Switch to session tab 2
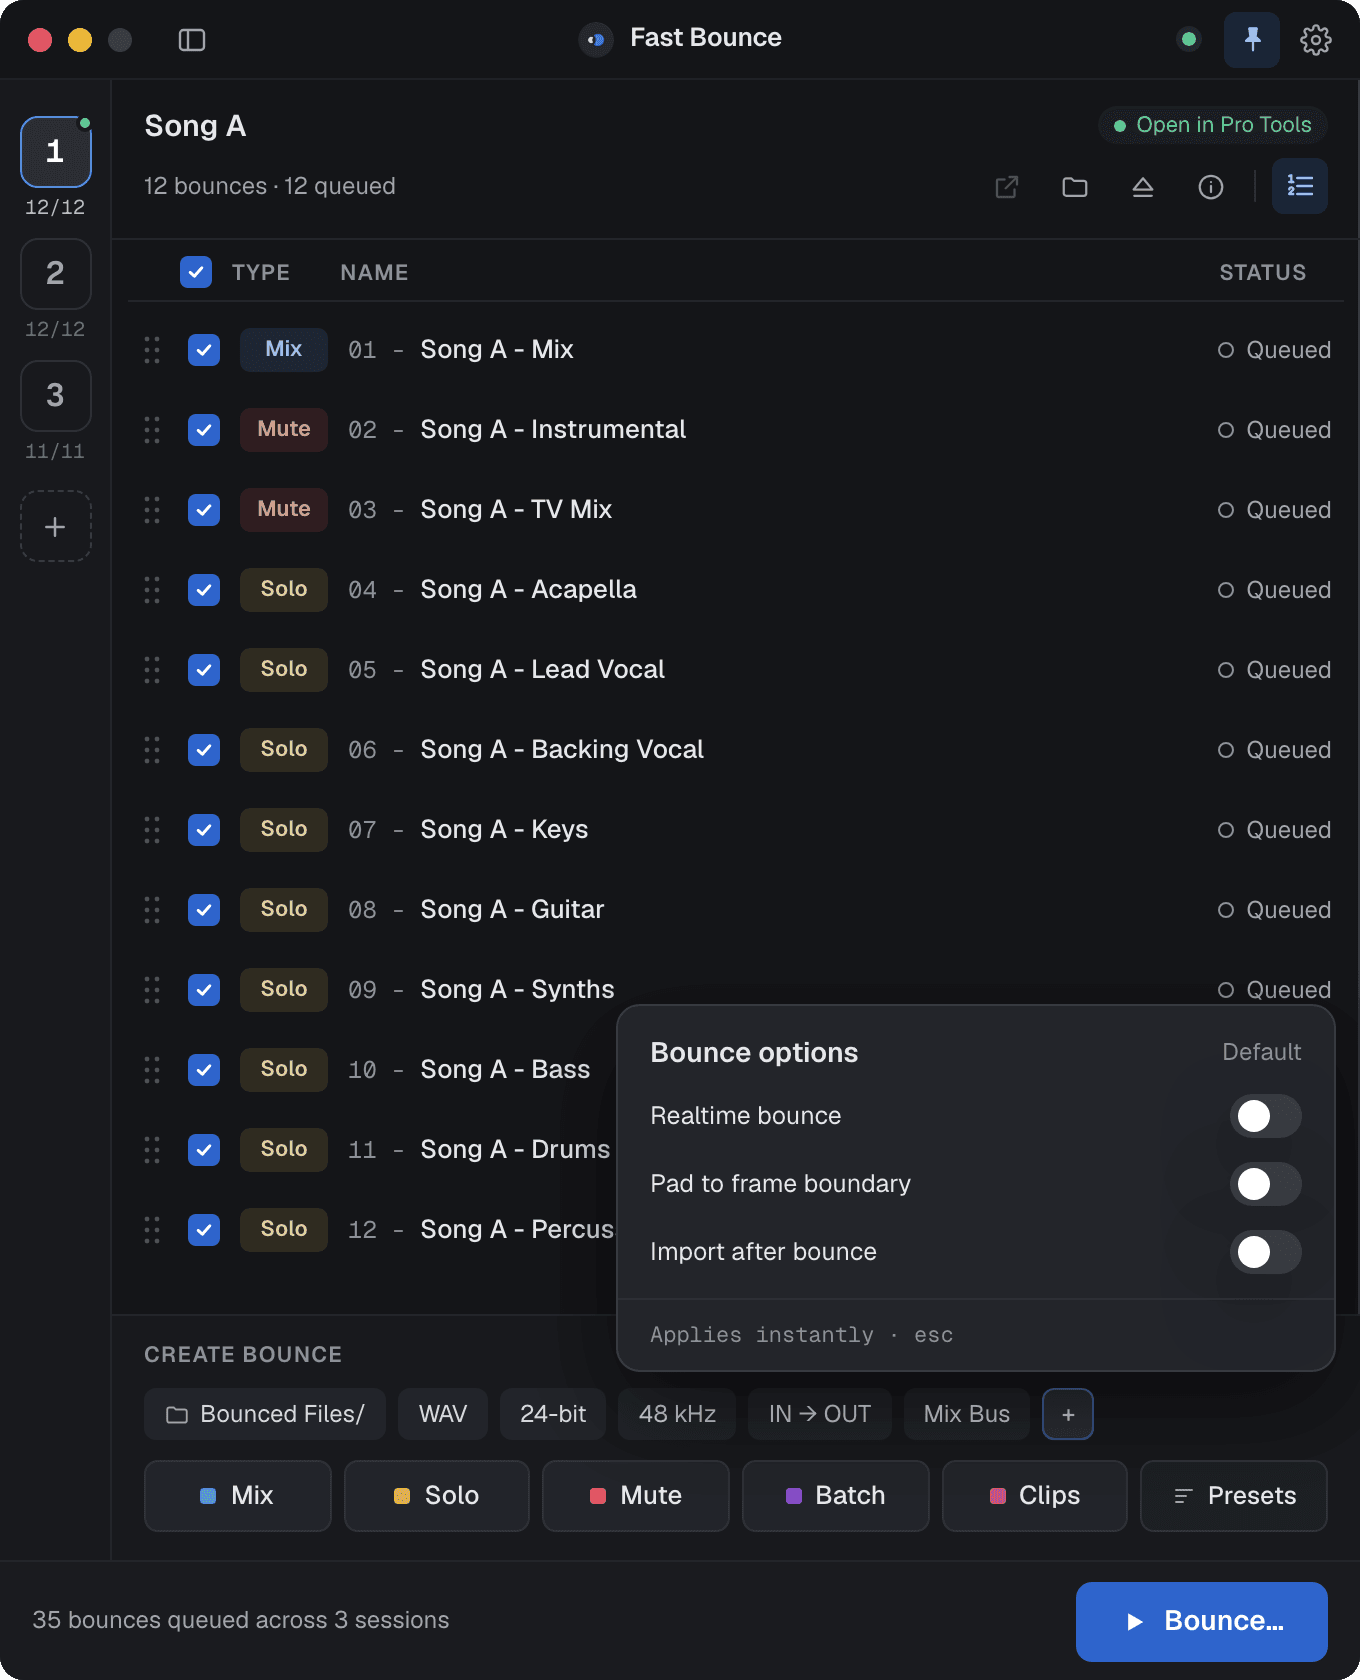The height and width of the screenshot is (1680, 1360). click(56, 274)
